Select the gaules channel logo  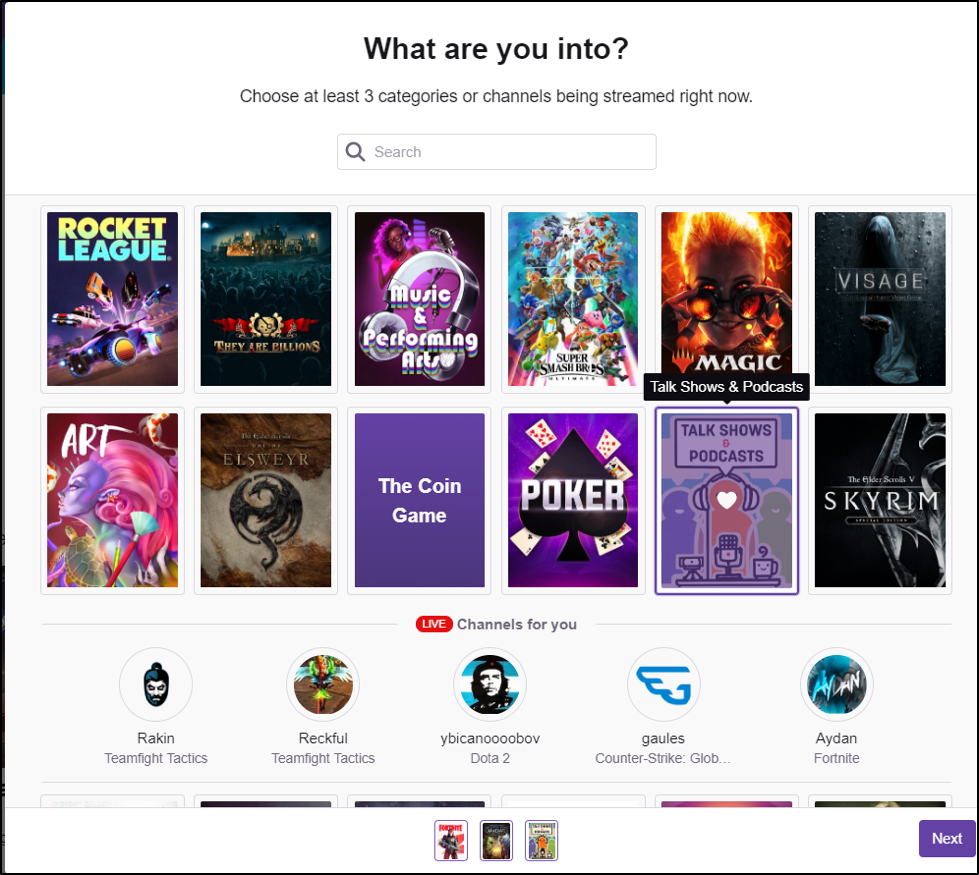[x=664, y=685]
